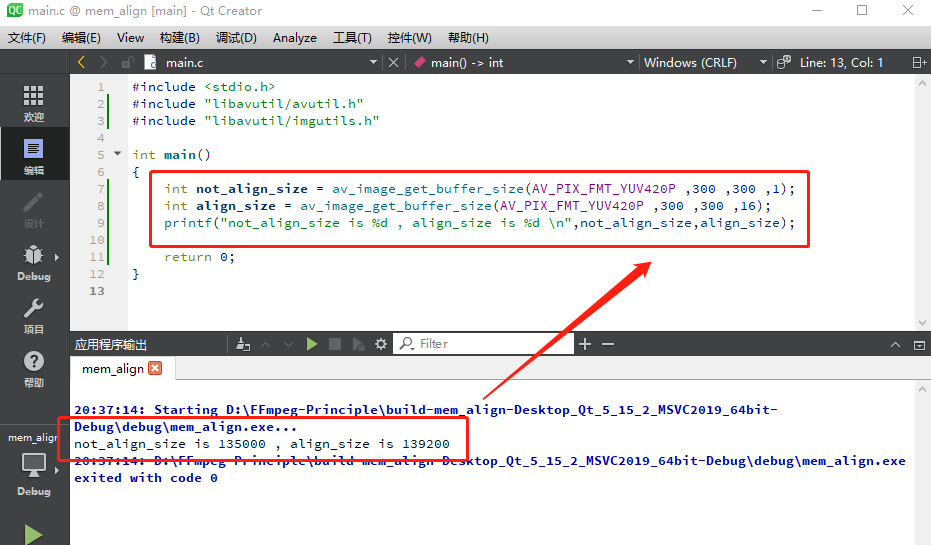
Task: Increase output font size with plus
Action: pos(585,344)
